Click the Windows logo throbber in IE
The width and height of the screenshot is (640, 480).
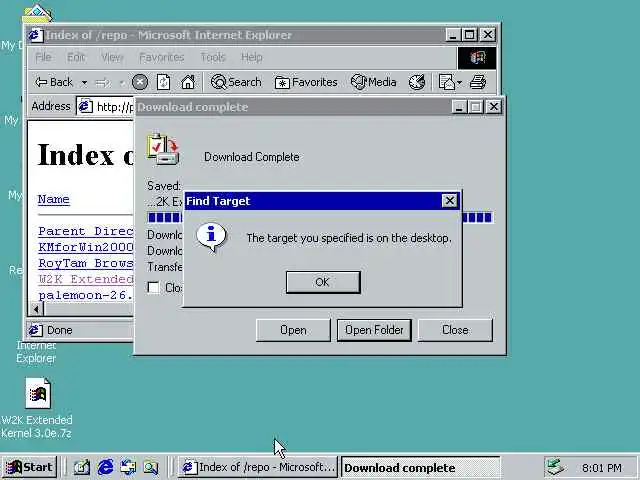(477, 58)
